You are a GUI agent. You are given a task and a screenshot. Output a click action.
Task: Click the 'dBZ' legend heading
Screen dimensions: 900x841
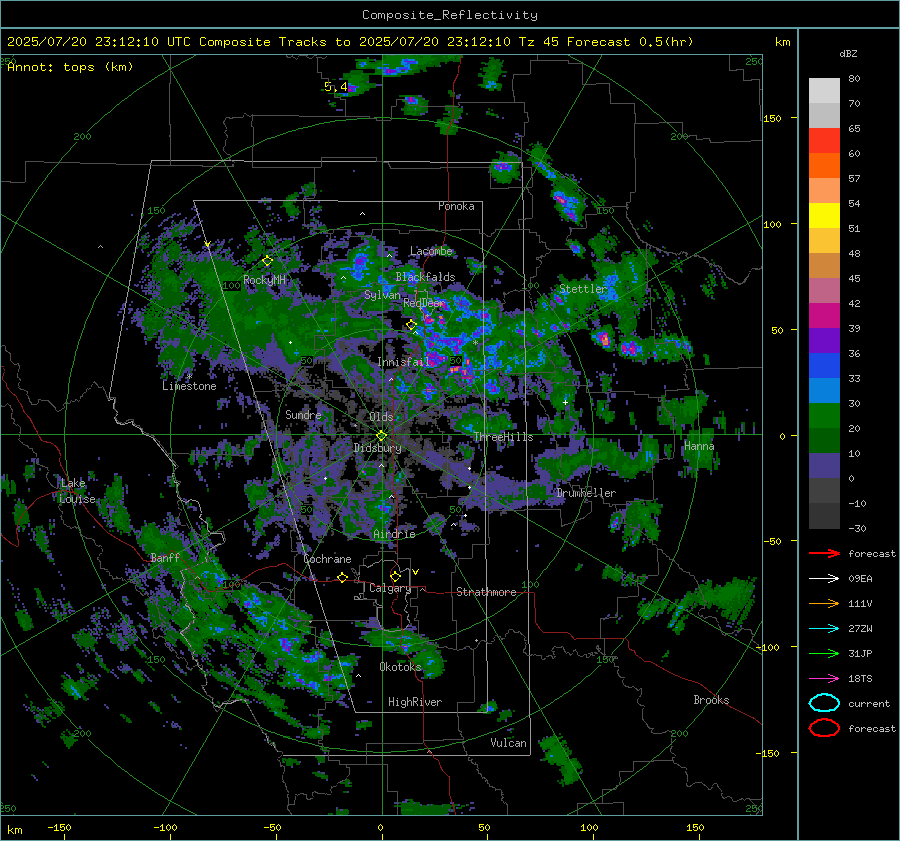(x=848, y=54)
